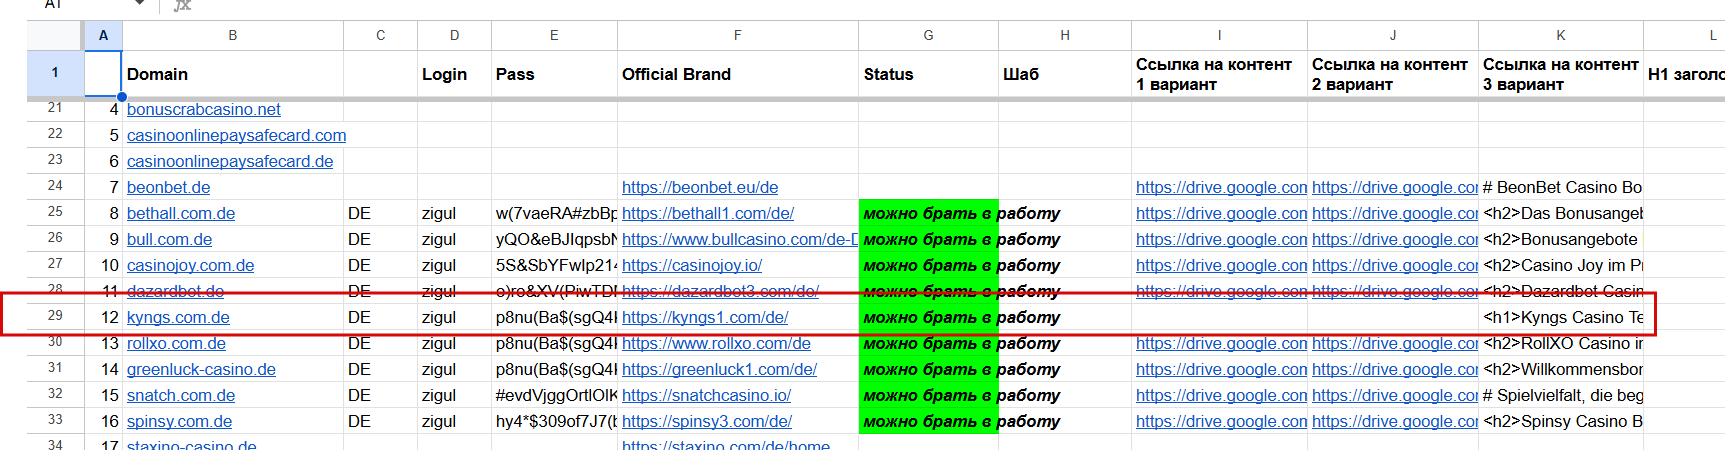Viewport: 1725px width, 450px height.
Task: Select row 29 header
Action: [55, 316]
